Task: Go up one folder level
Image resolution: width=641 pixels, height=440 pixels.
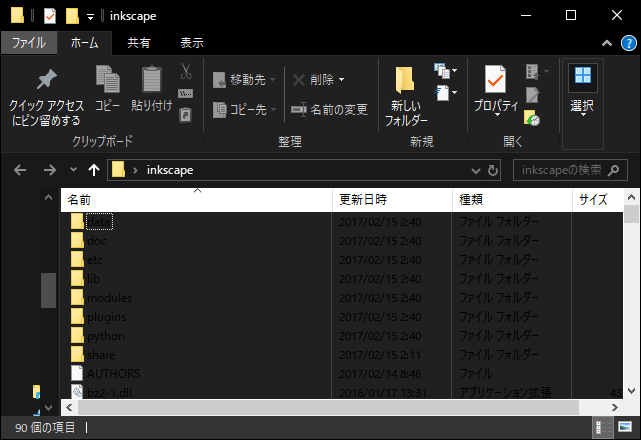Action: point(94,170)
